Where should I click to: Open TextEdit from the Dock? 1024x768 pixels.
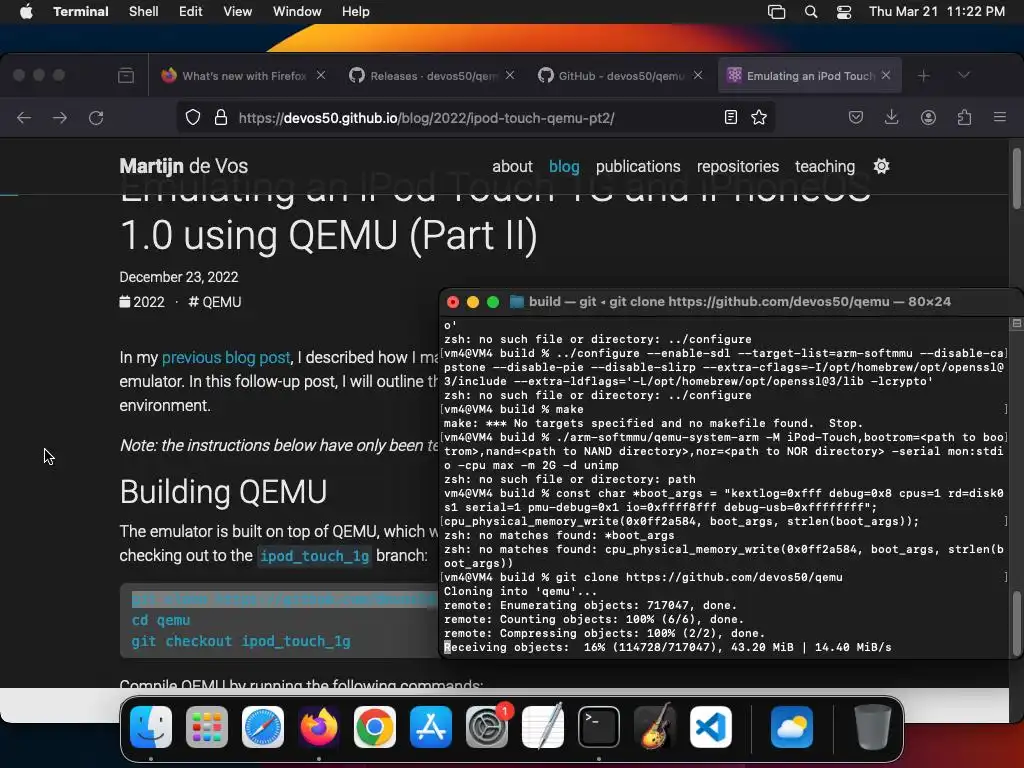point(543,727)
